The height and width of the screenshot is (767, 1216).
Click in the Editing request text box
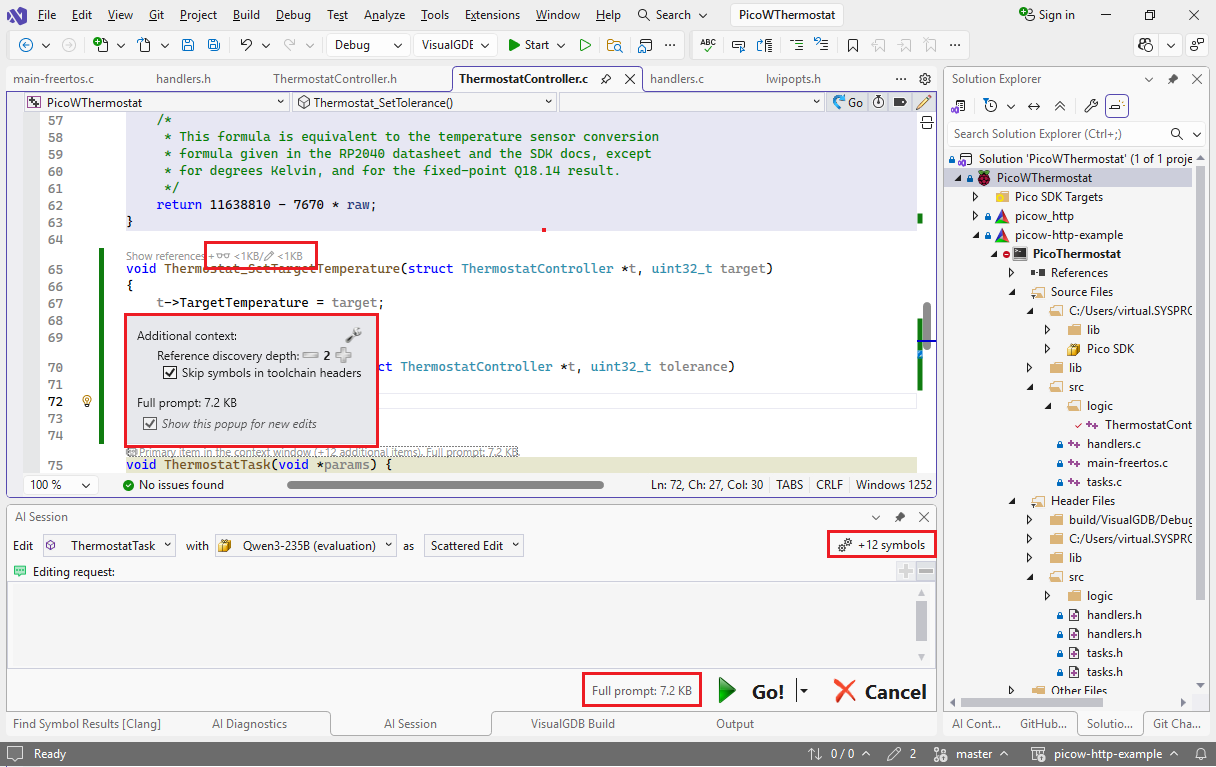(460, 618)
